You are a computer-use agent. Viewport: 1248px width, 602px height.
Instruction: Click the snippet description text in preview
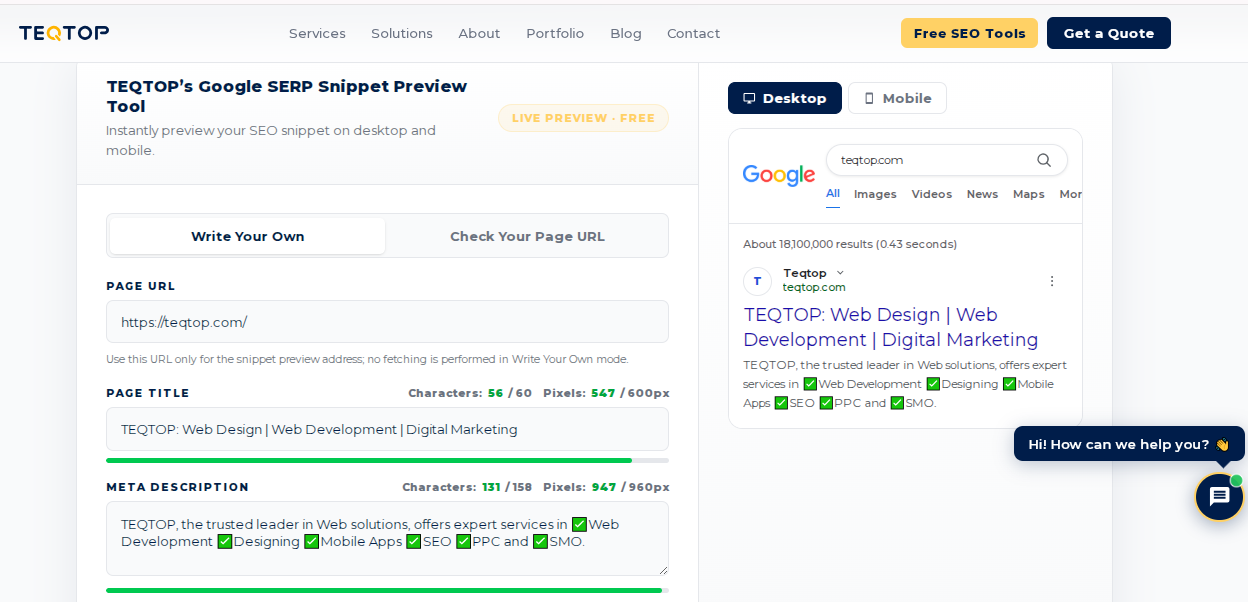[x=905, y=384]
